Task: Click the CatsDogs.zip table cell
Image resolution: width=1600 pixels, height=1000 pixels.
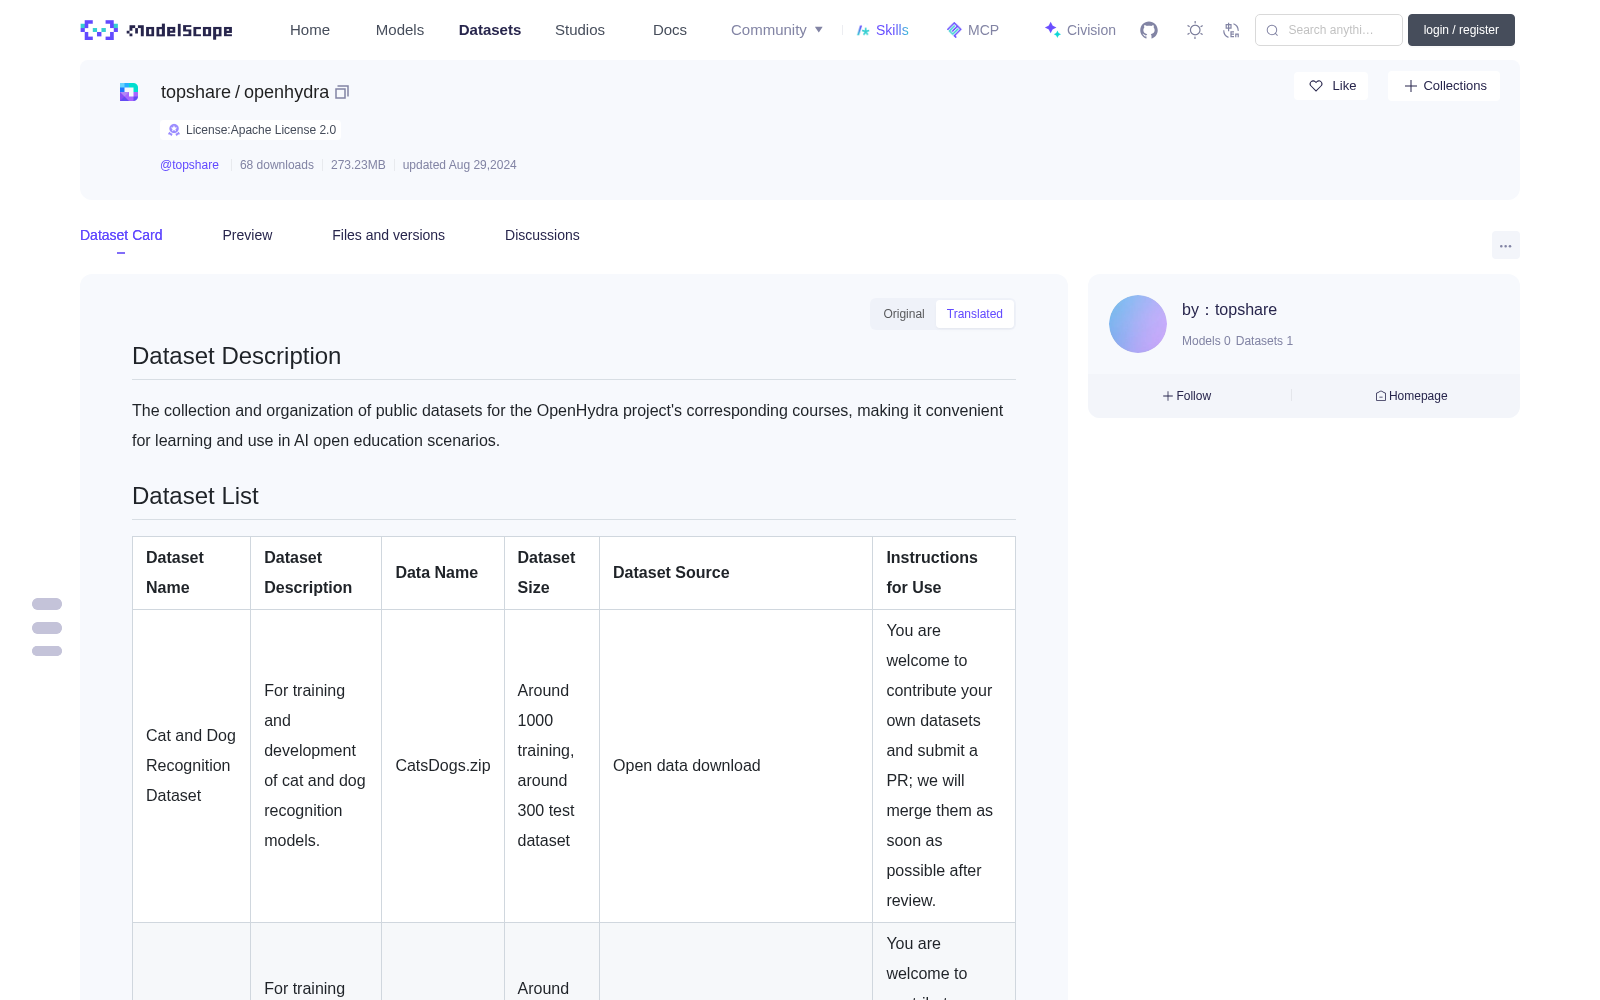Action: [443, 766]
